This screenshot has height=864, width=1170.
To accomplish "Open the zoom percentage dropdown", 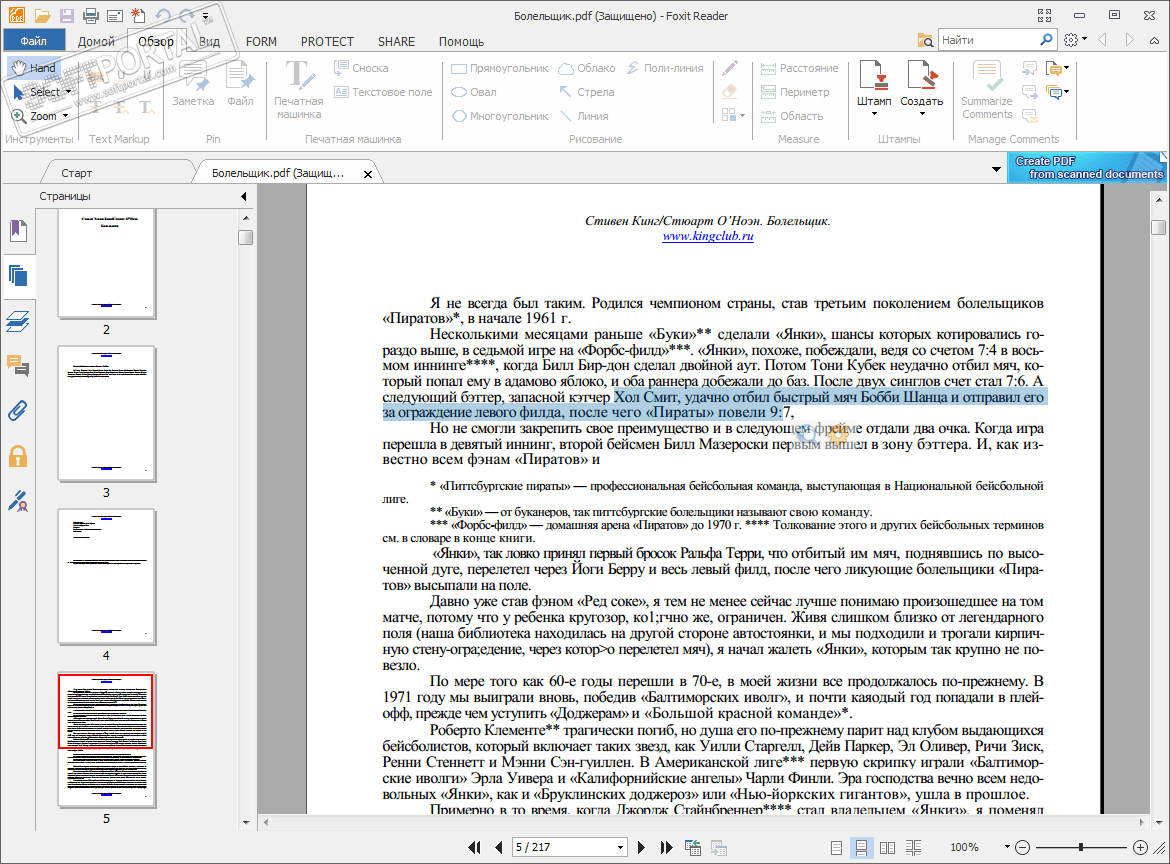I will pos(1007,847).
